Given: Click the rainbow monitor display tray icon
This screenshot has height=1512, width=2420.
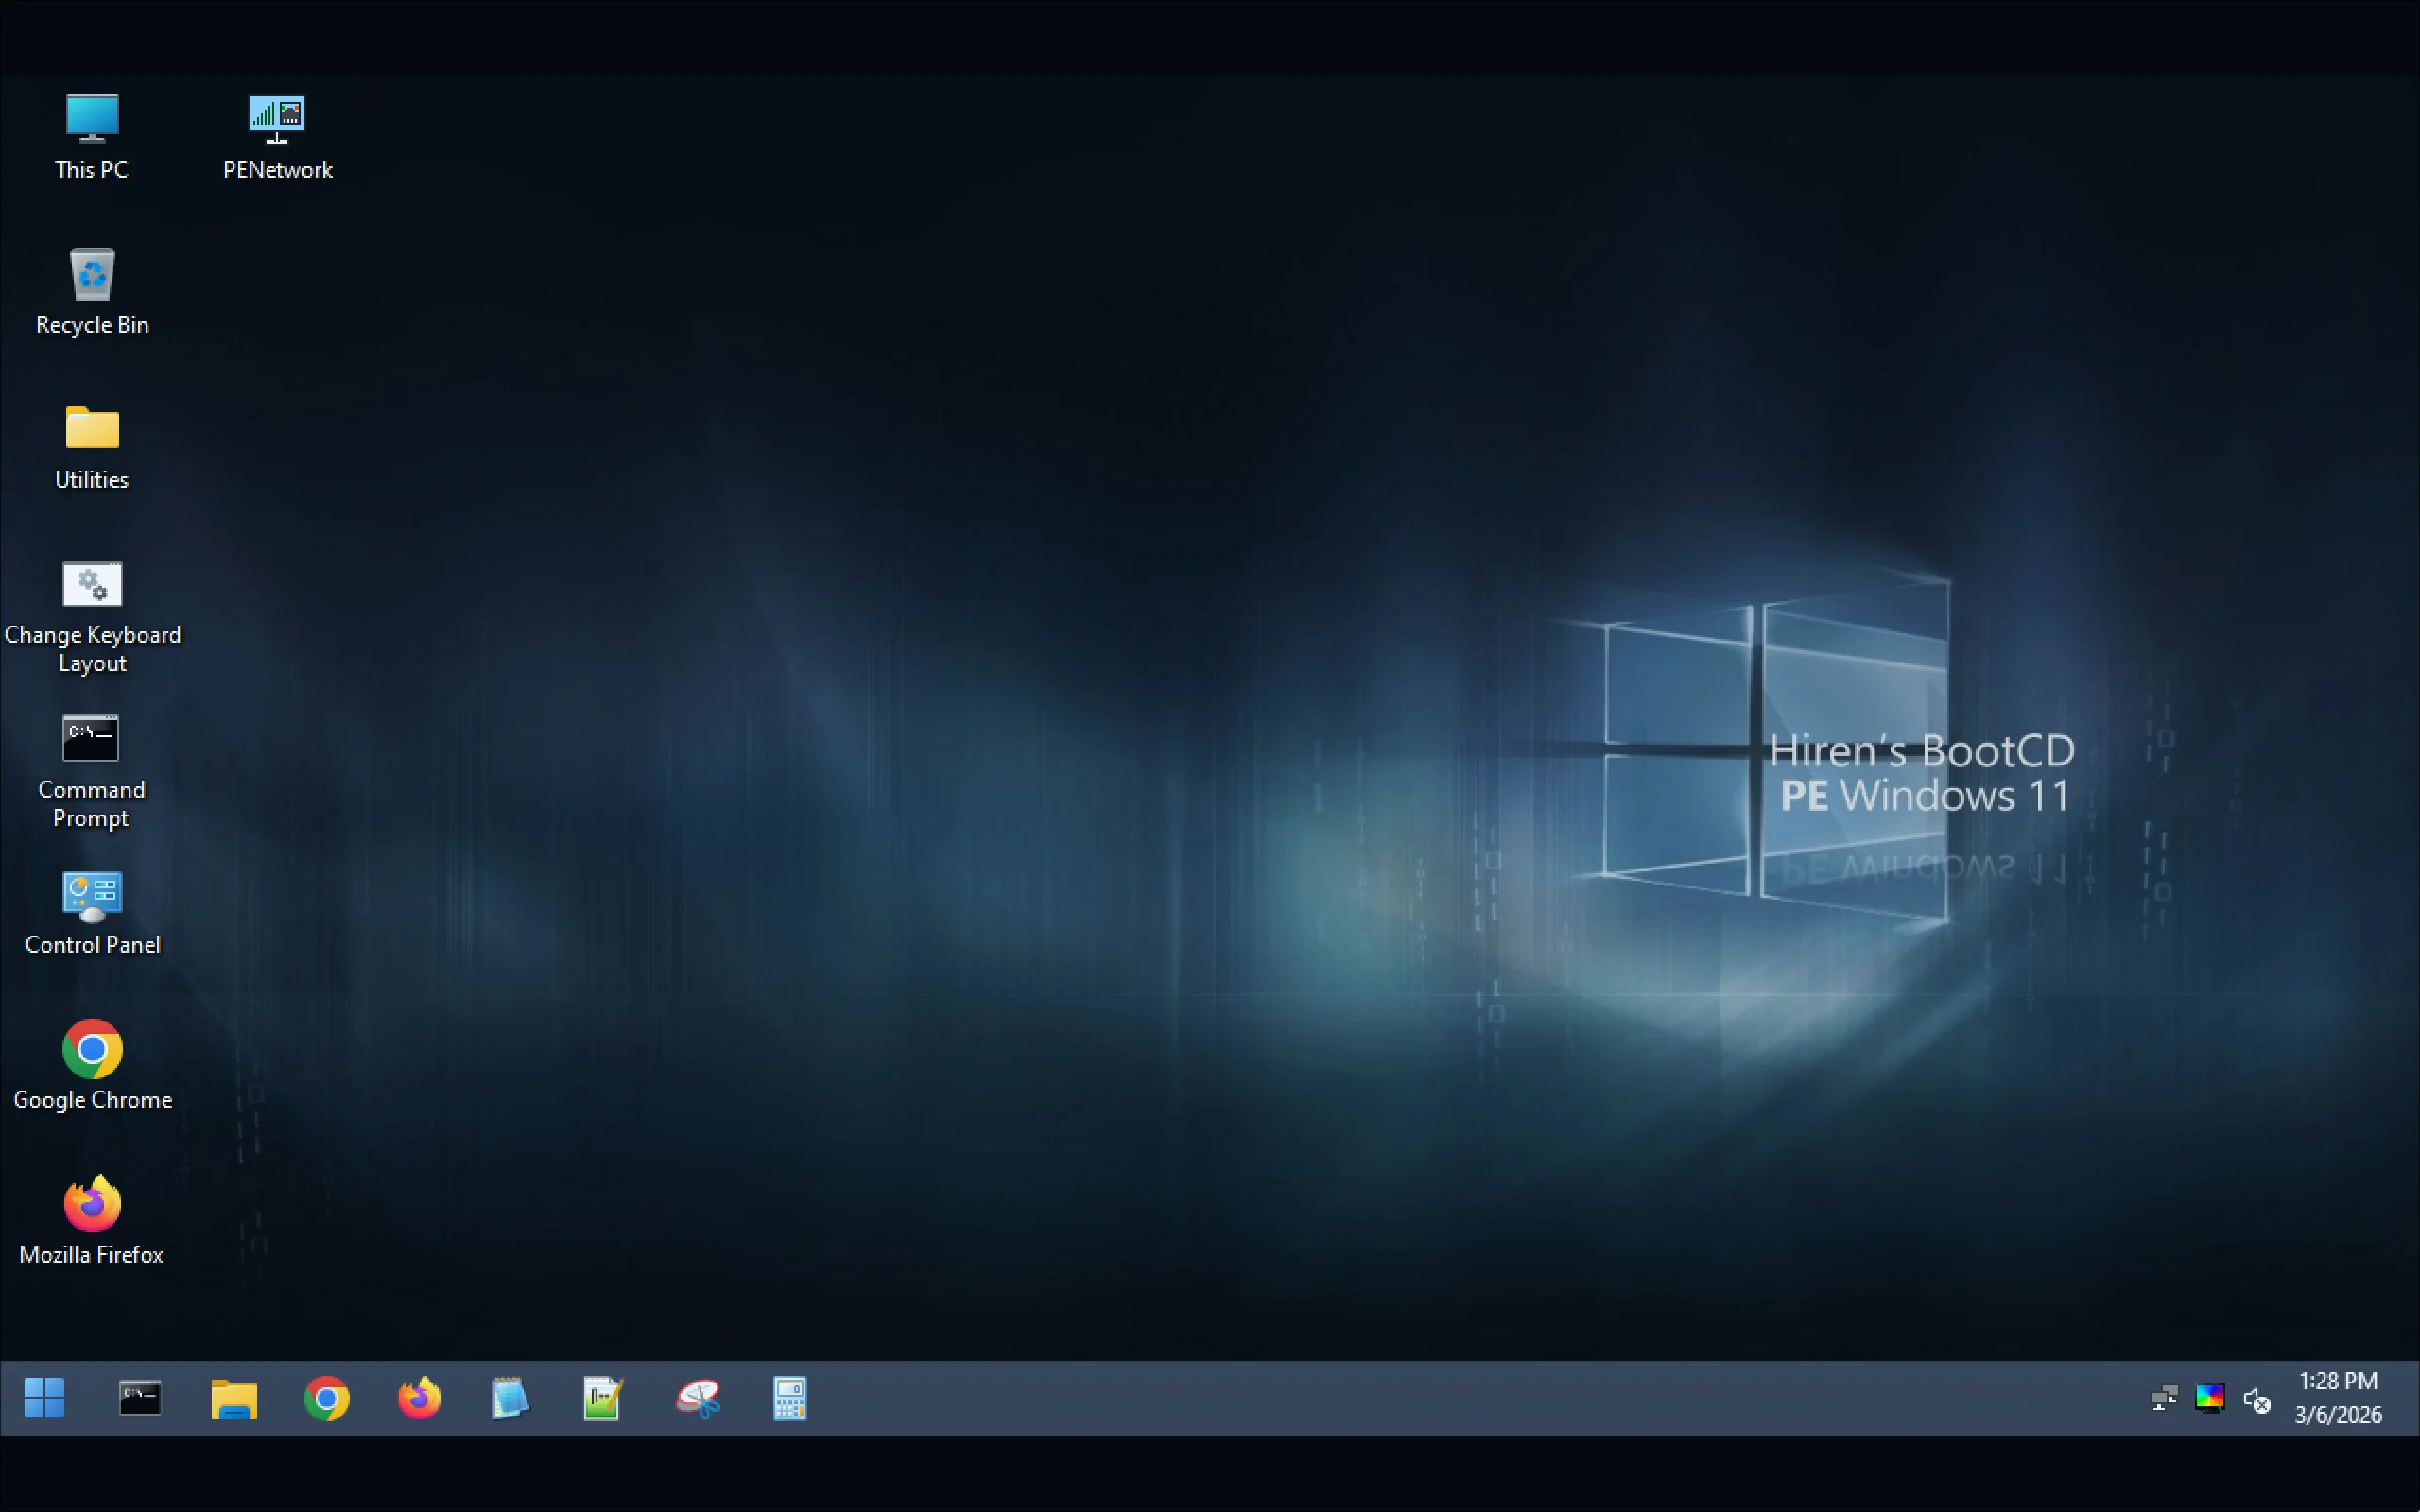Looking at the screenshot, I should coord(2210,1398).
